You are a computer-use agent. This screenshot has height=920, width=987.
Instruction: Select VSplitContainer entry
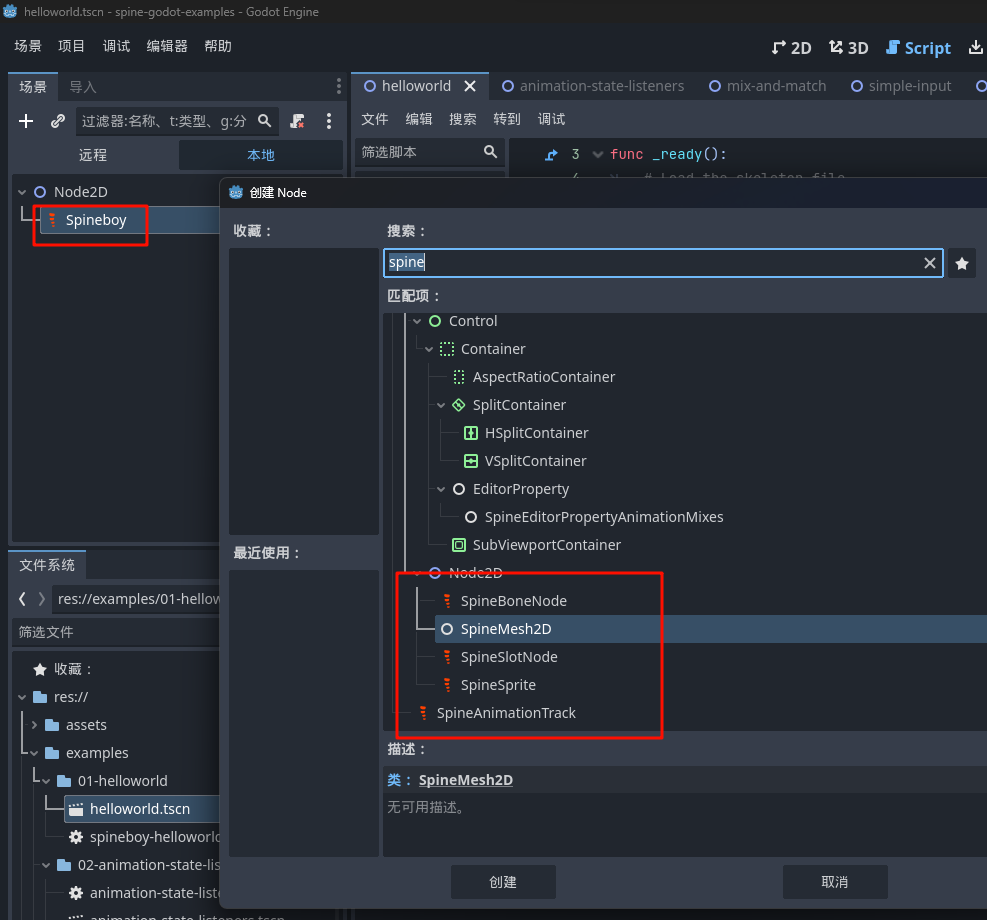[x=535, y=461]
